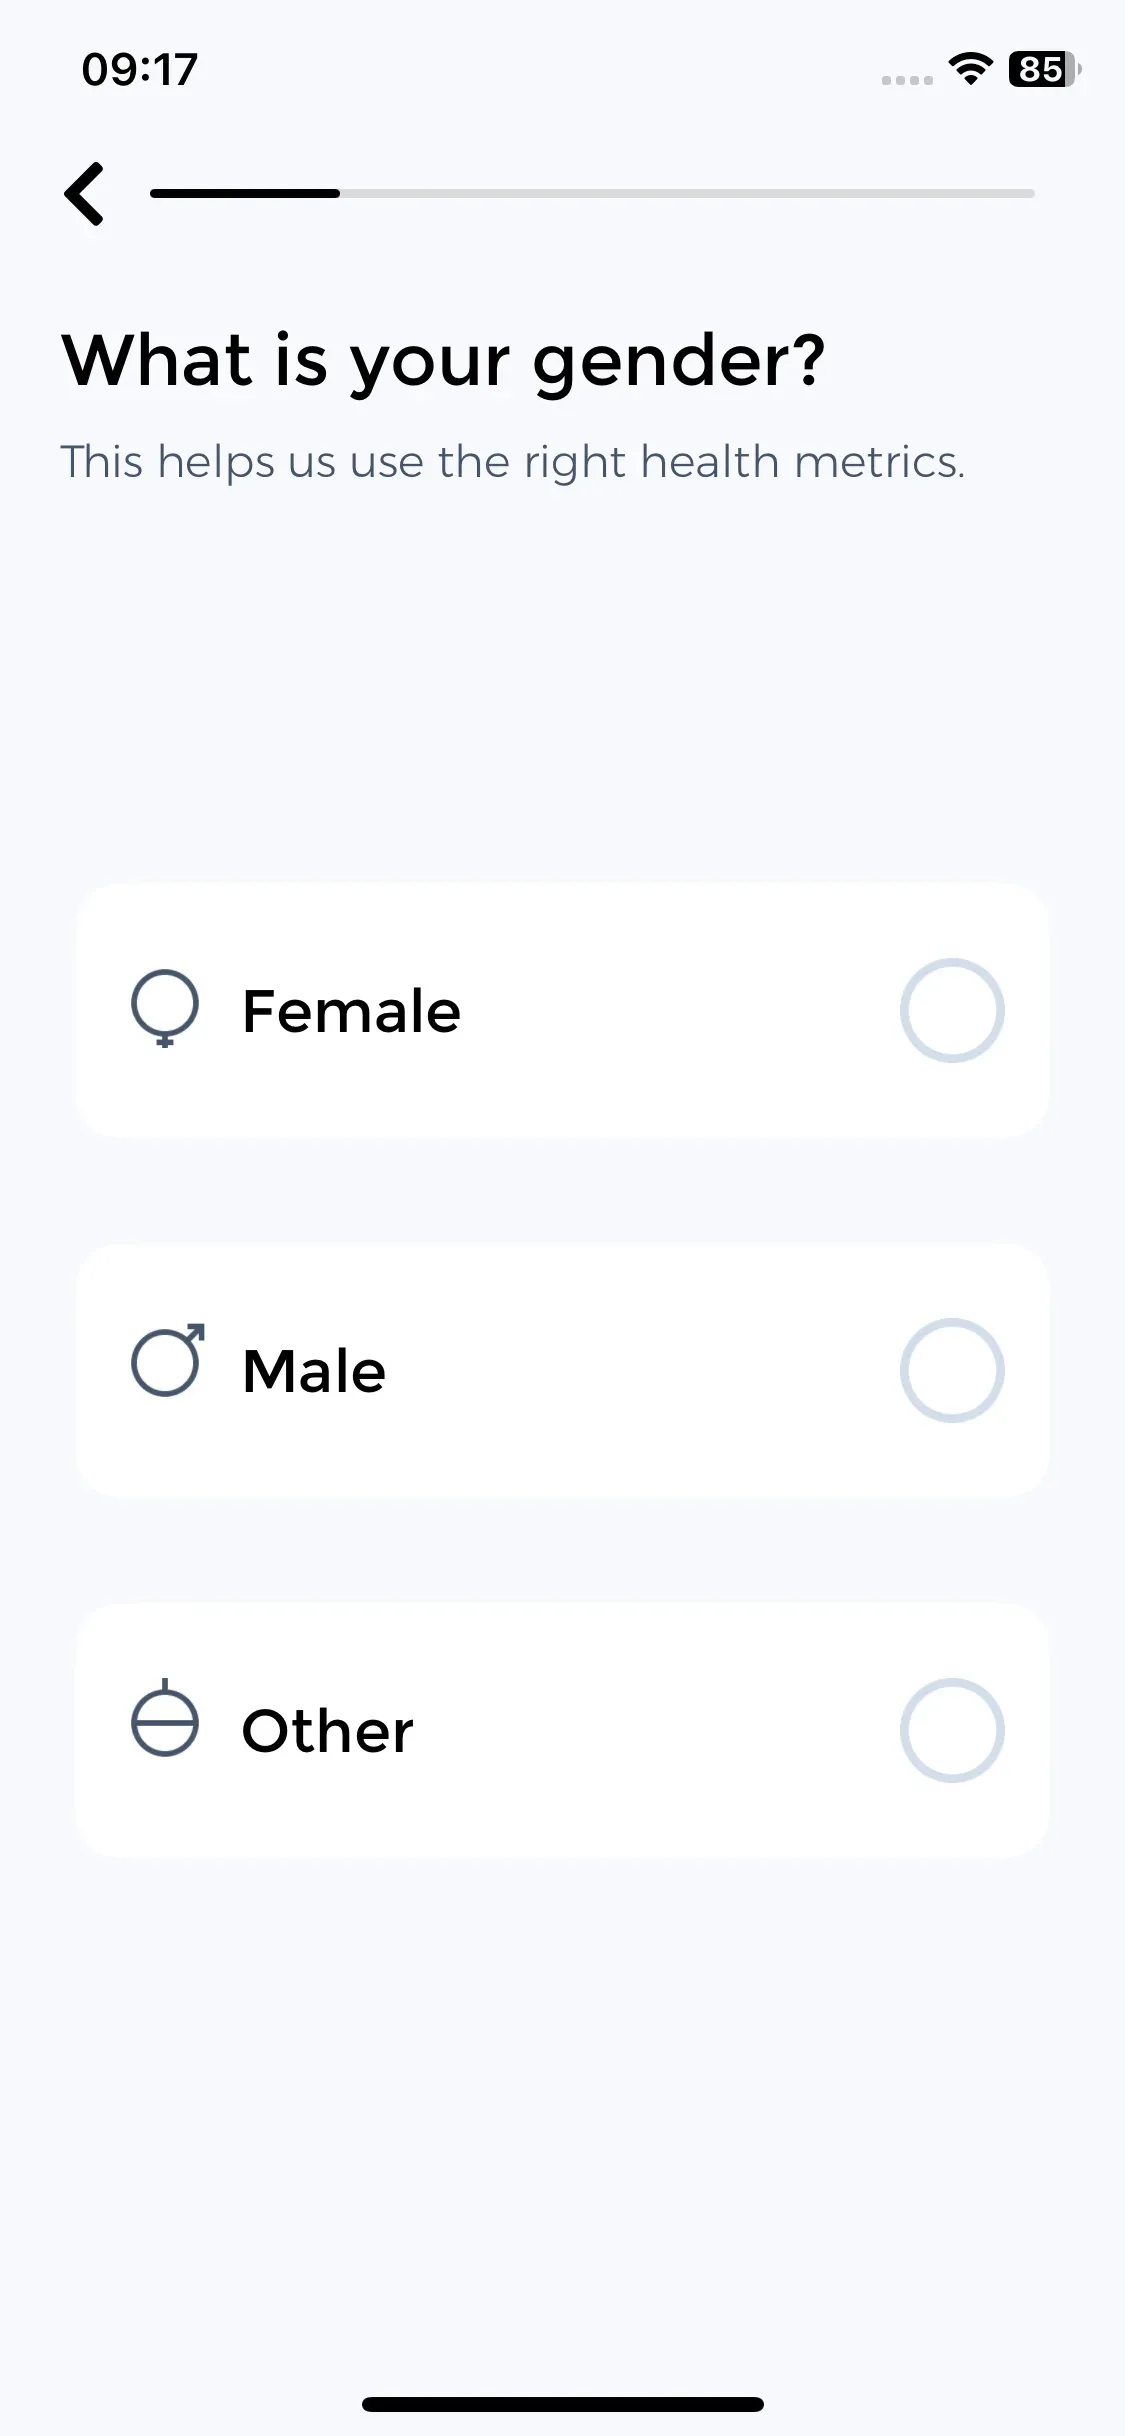This screenshot has height=2436, width=1125.
Task: Click the female Venus symbol icon
Action: point(165,1008)
